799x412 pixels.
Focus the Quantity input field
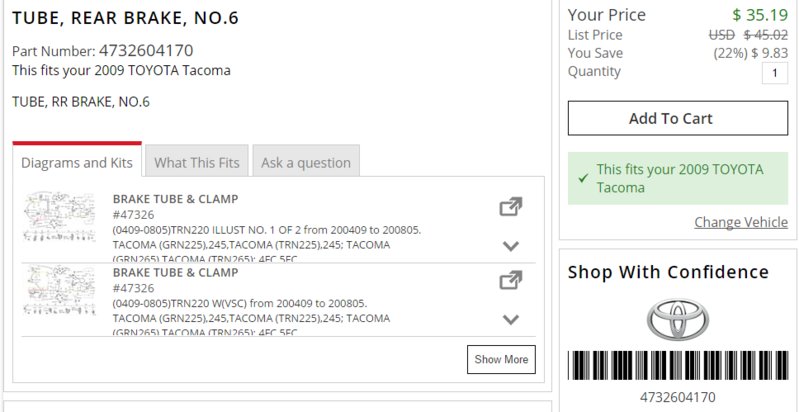pyautogui.click(x=775, y=73)
